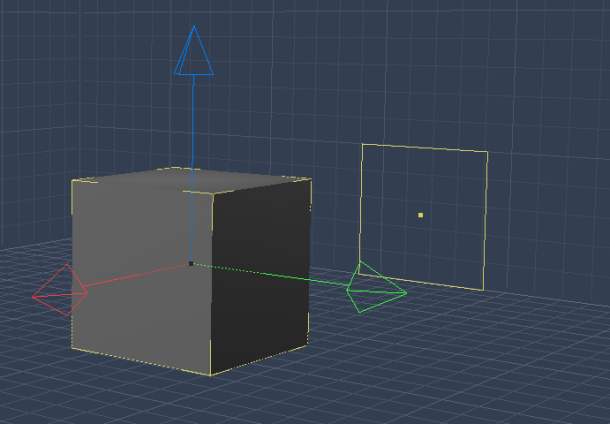Click the red X-axis arrow handle
Screen dimensions: 610x424
point(60,290)
